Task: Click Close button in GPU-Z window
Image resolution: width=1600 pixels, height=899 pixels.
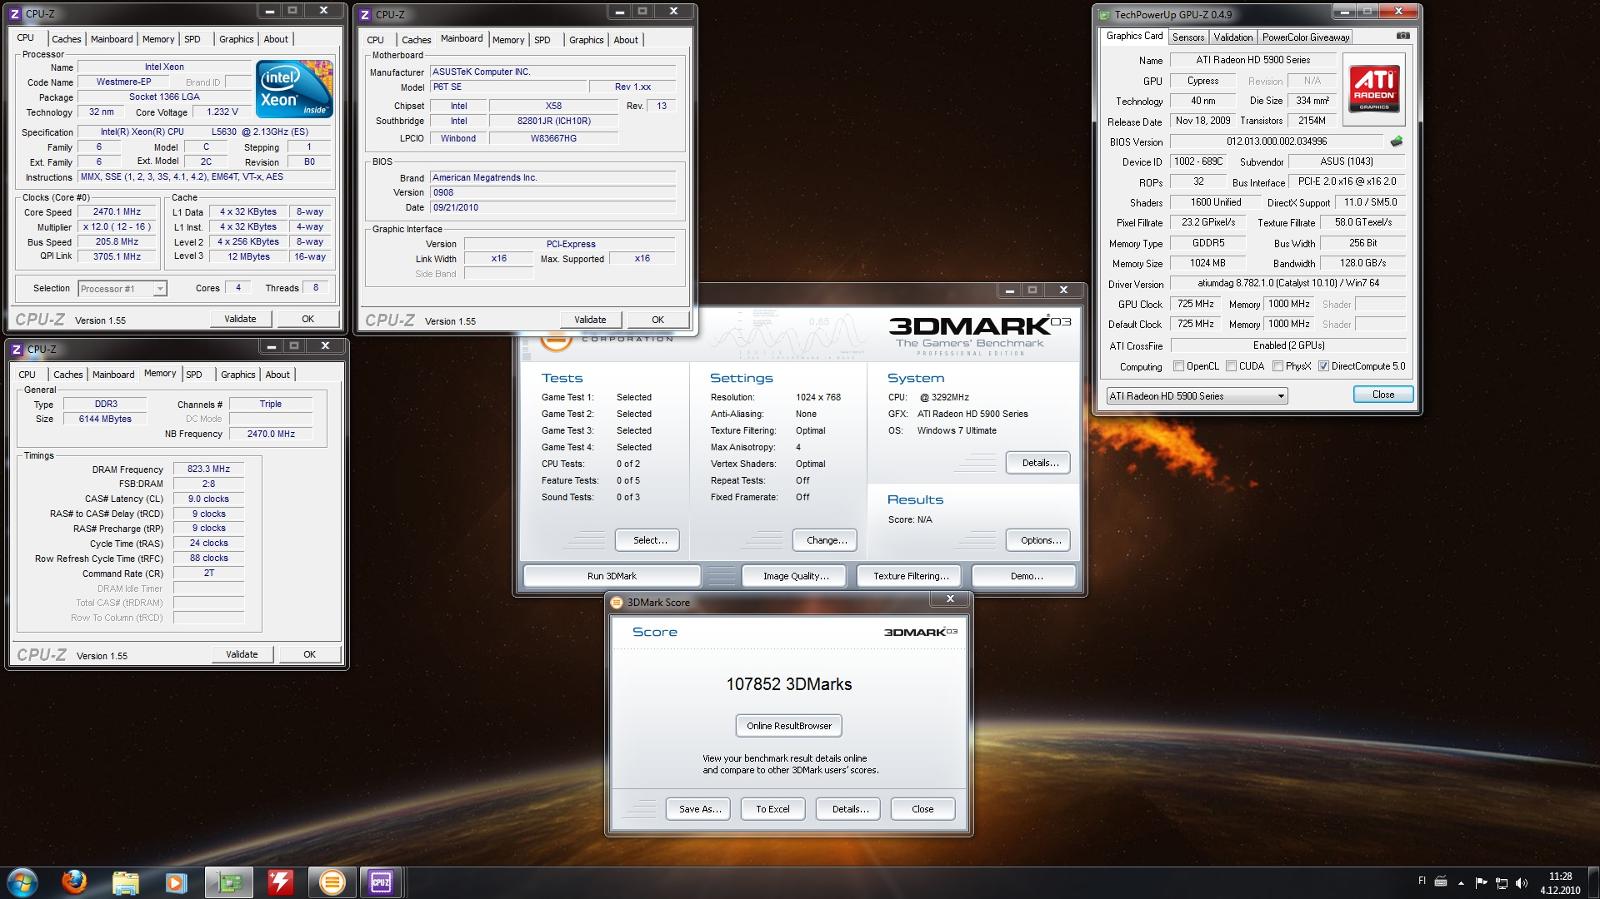Action: pos(1383,394)
